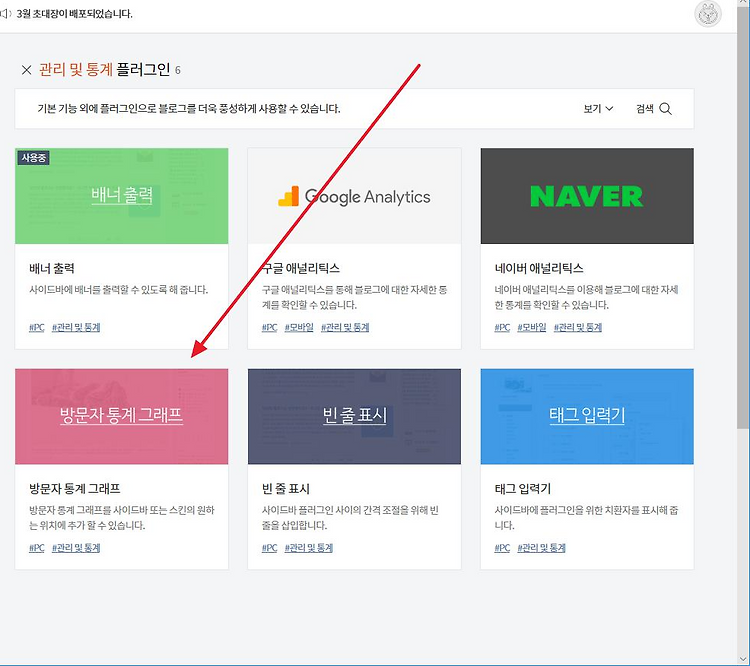Screen dimensions: 750x666
Task: Click the 빈 줄 표시 description text
Action: (x=350, y=518)
